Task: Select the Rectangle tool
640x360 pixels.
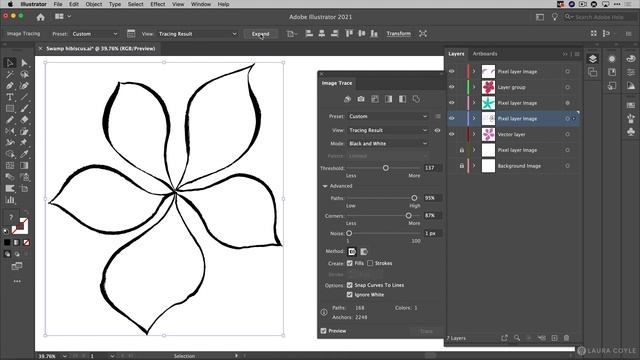Action: coord(10,109)
